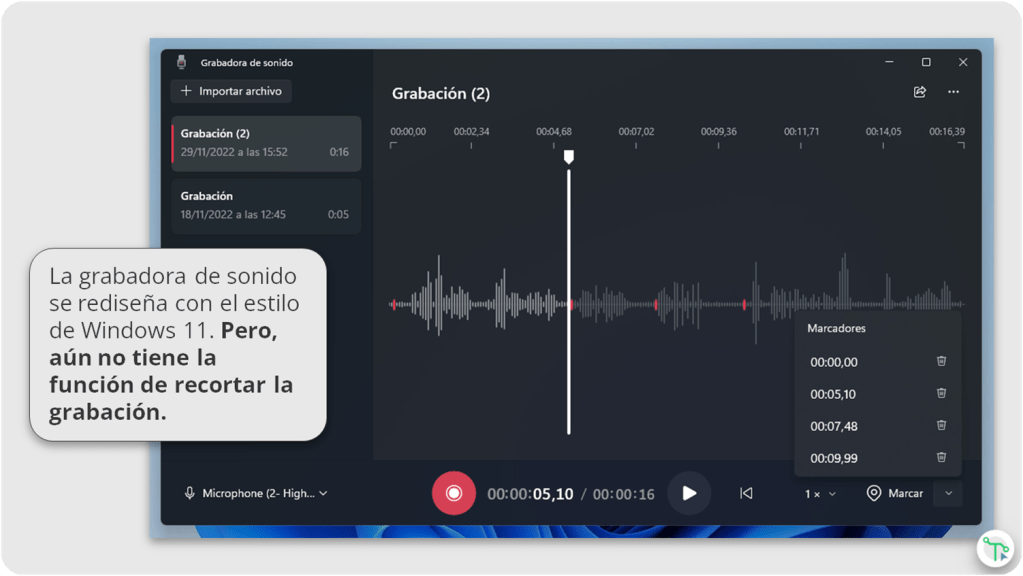Delete the 00:00,00 marker
The width and height of the screenshot is (1023, 576).
pos(941,362)
